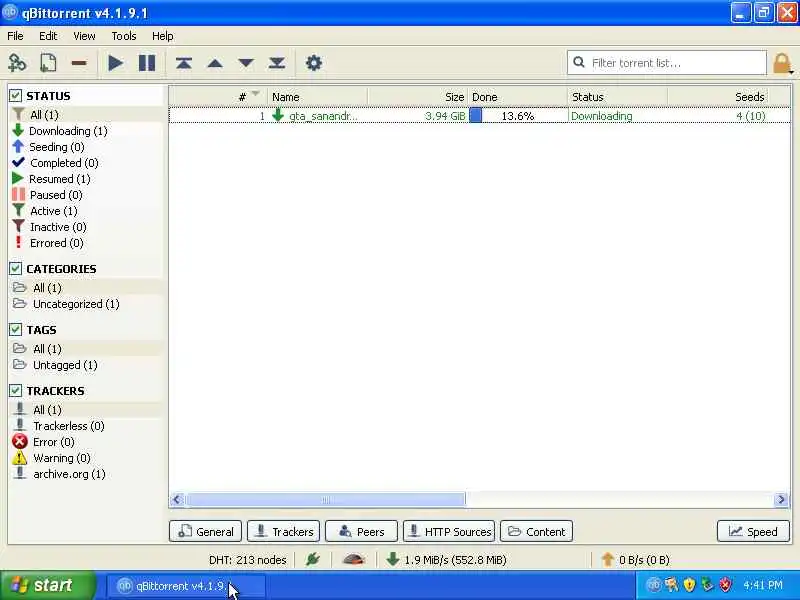This screenshot has height=600, width=800.
Task: Click the Delete torrent minus icon
Action: click(x=79, y=63)
